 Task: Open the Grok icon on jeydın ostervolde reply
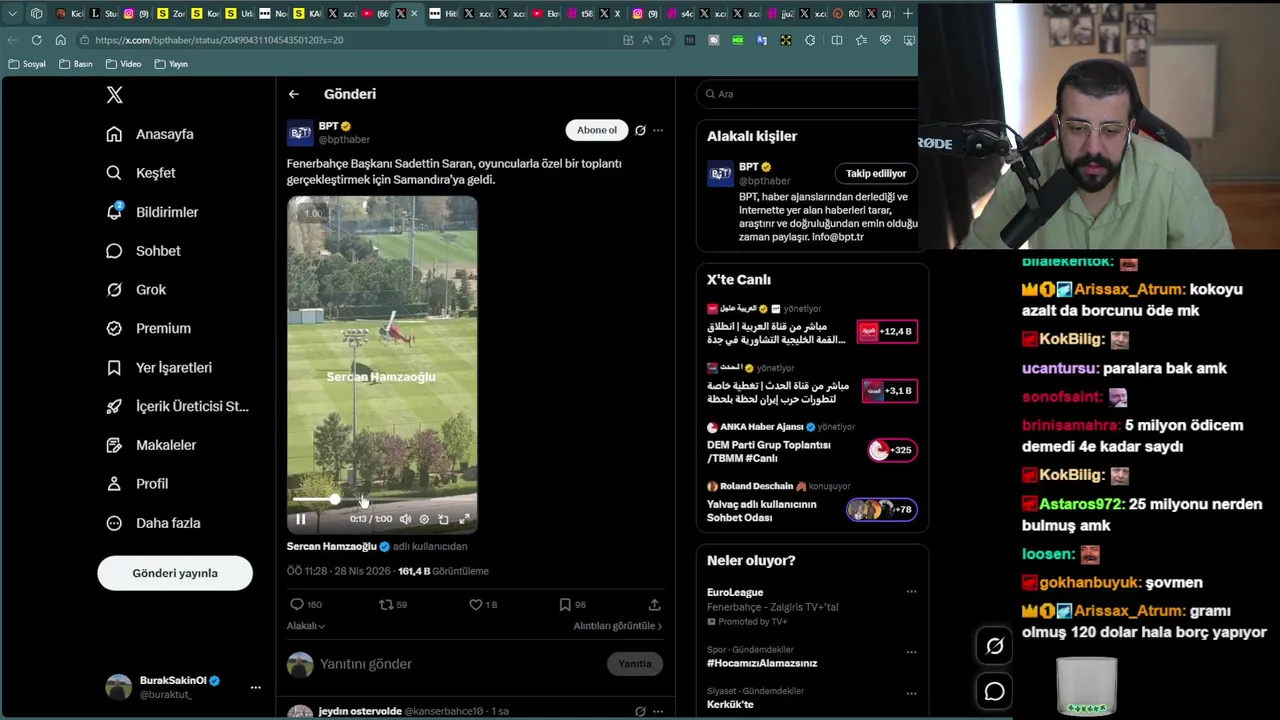[640, 711]
